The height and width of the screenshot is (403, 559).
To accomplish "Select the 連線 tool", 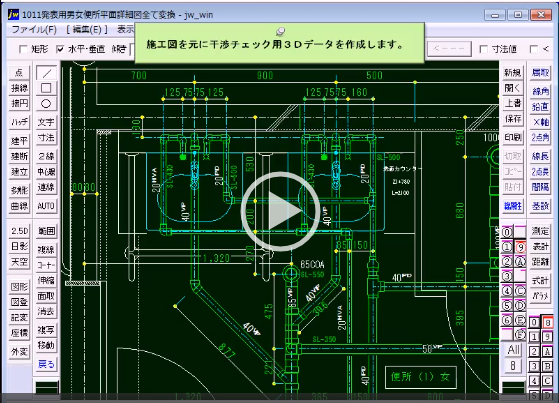I will 46,187.
